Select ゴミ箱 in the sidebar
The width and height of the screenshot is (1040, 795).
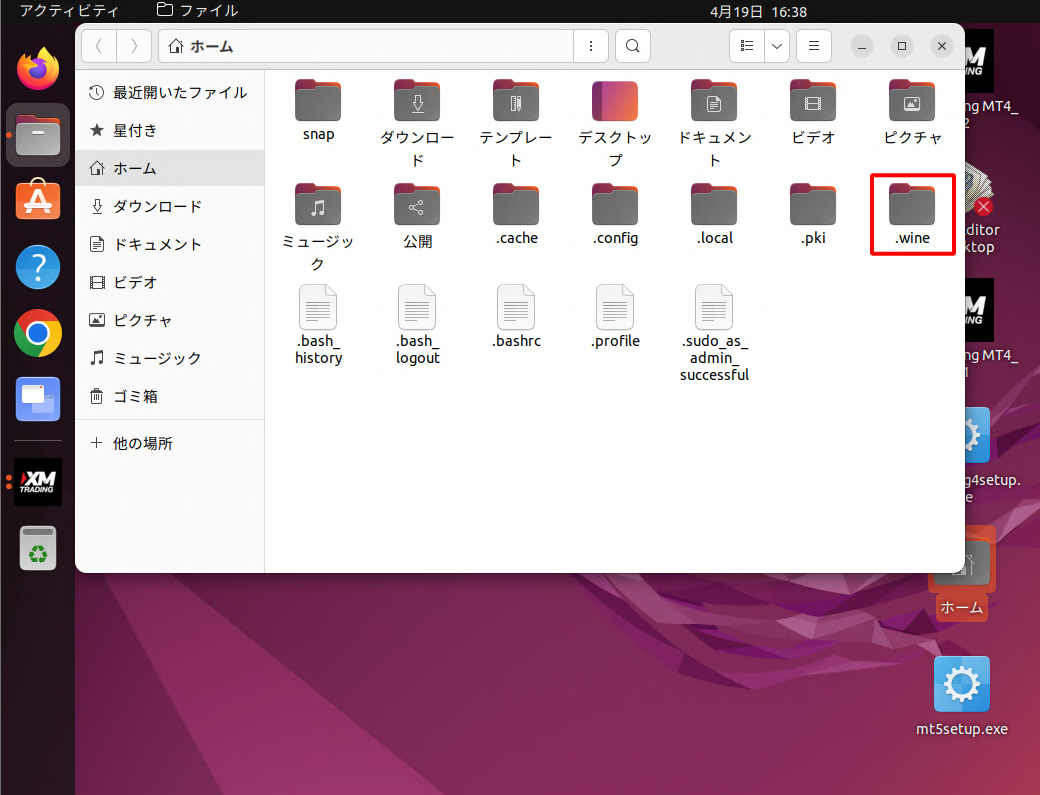[135, 396]
